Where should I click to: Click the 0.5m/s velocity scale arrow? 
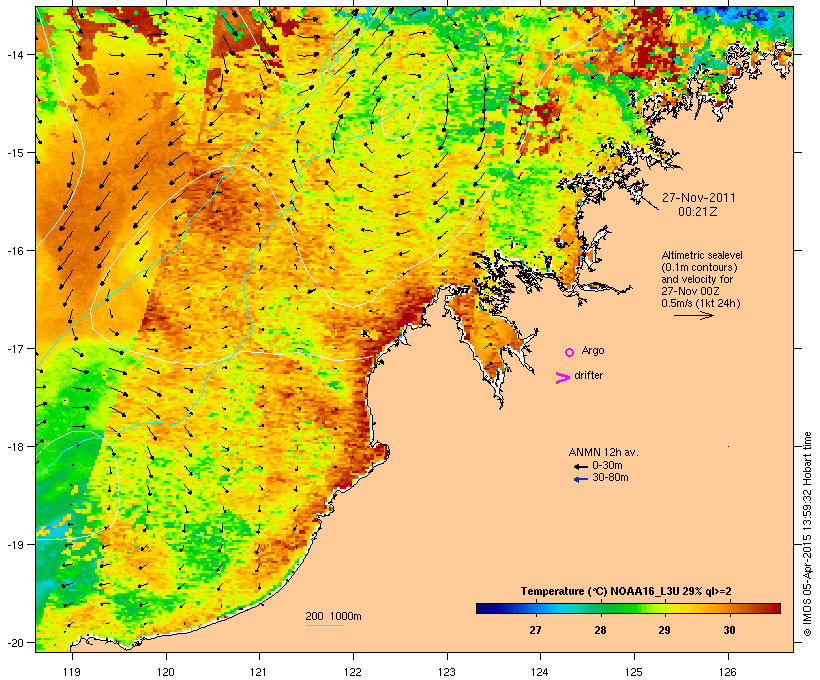pos(693,315)
